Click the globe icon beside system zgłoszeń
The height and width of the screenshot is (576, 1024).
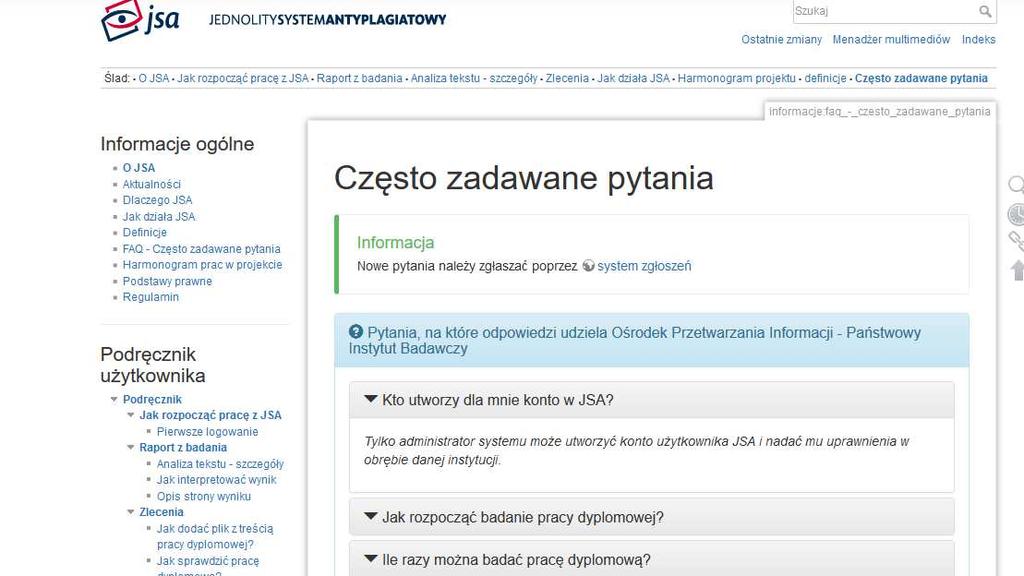point(588,266)
